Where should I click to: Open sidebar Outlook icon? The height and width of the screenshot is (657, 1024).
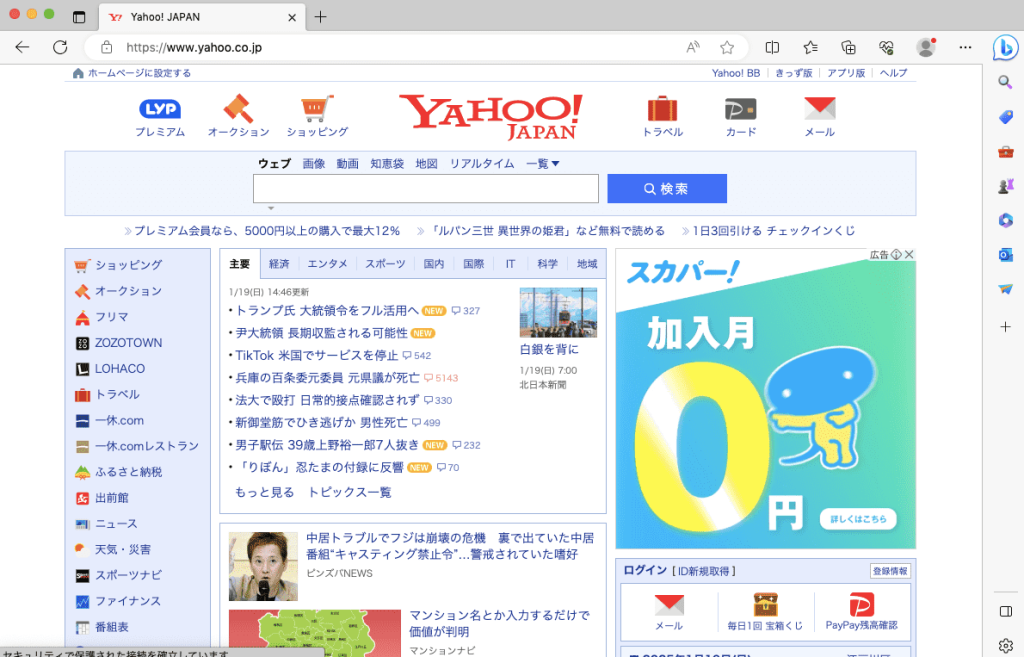(x=1006, y=255)
